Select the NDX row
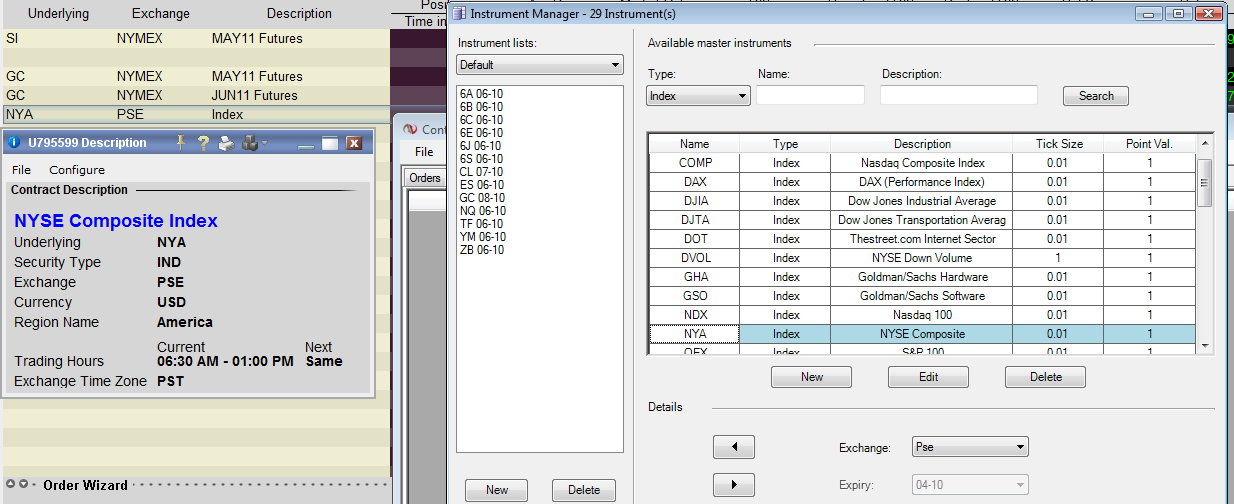1234x504 pixels. [922, 315]
